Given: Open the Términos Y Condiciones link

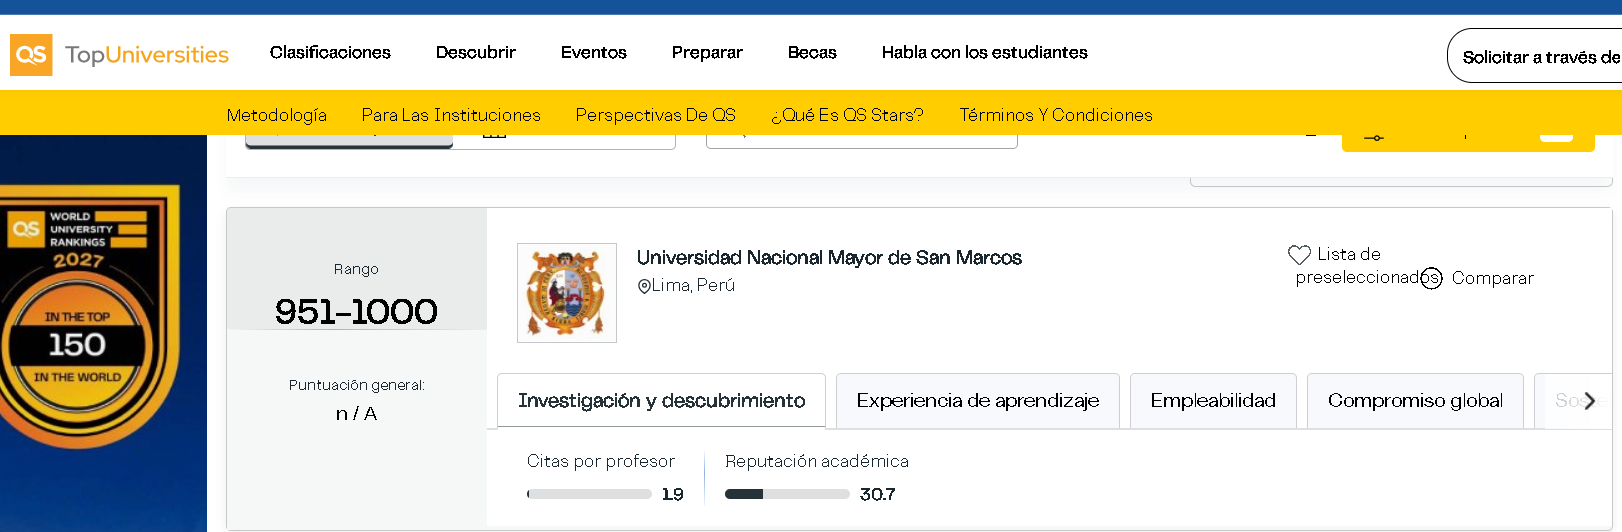Looking at the screenshot, I should (1056, 115).
